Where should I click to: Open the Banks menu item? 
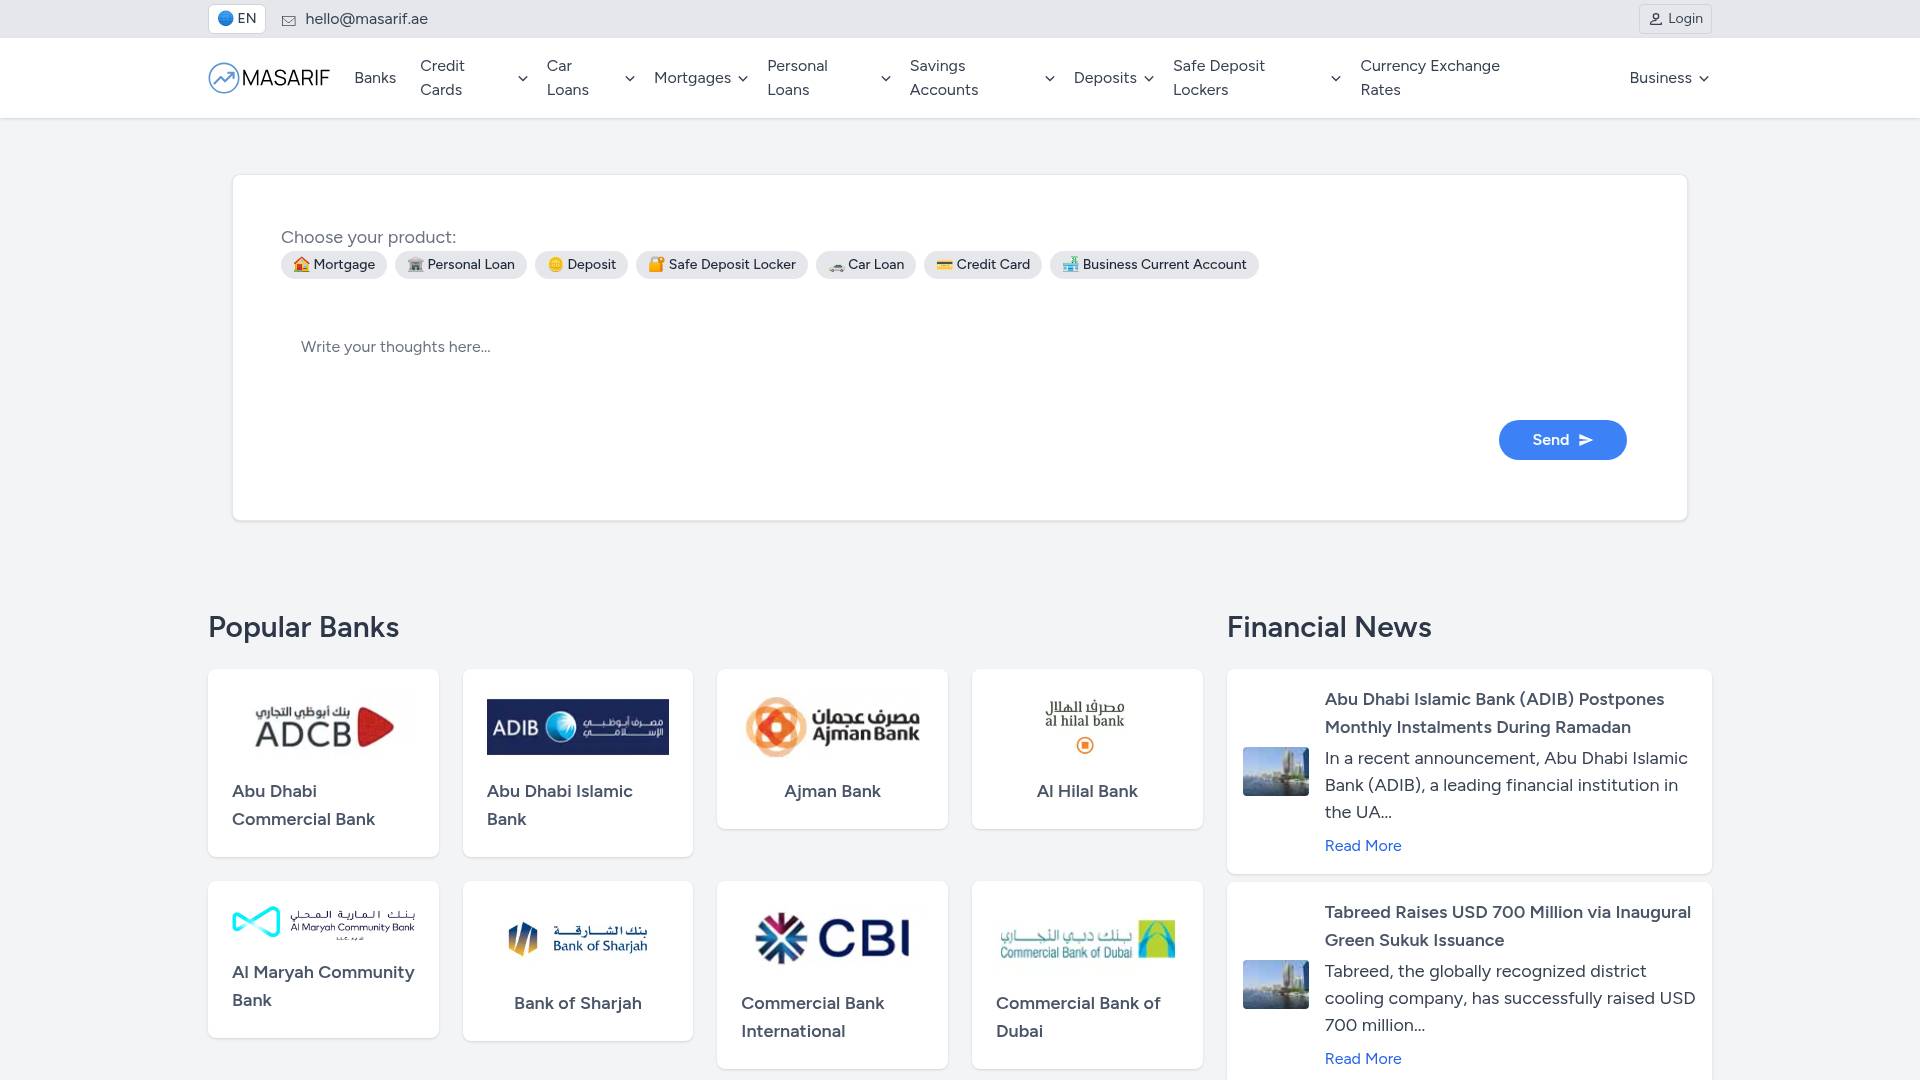[x=375, y=78]
